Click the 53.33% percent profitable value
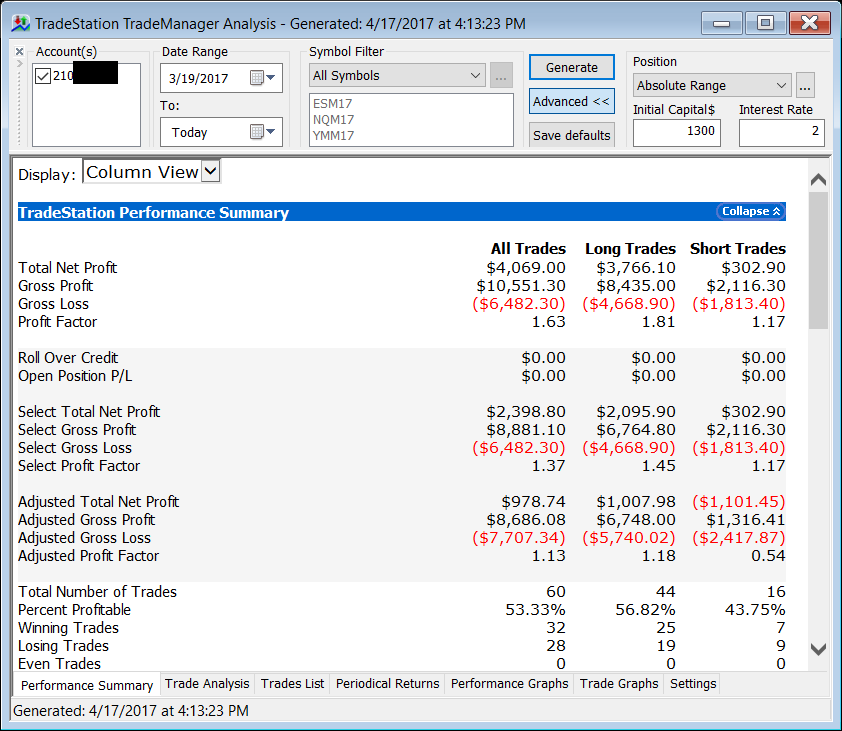Viewport: 842px width, 731px height. [535, 610]
